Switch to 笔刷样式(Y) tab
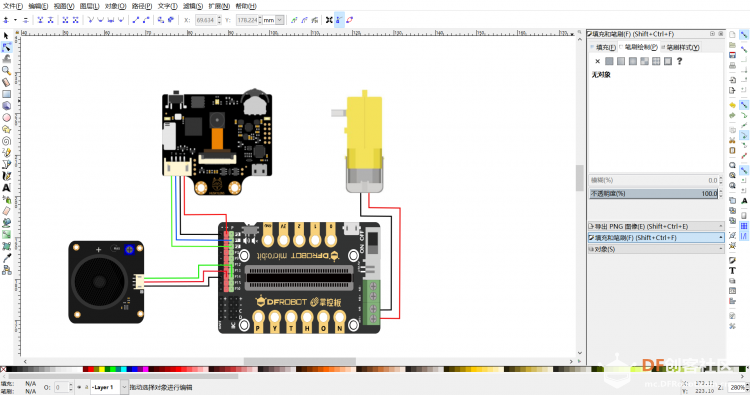 pos(681,47)
